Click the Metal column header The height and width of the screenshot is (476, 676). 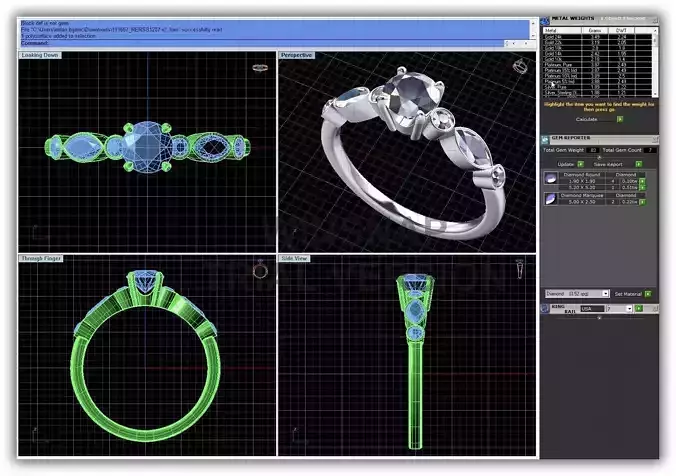pos(562,31)
